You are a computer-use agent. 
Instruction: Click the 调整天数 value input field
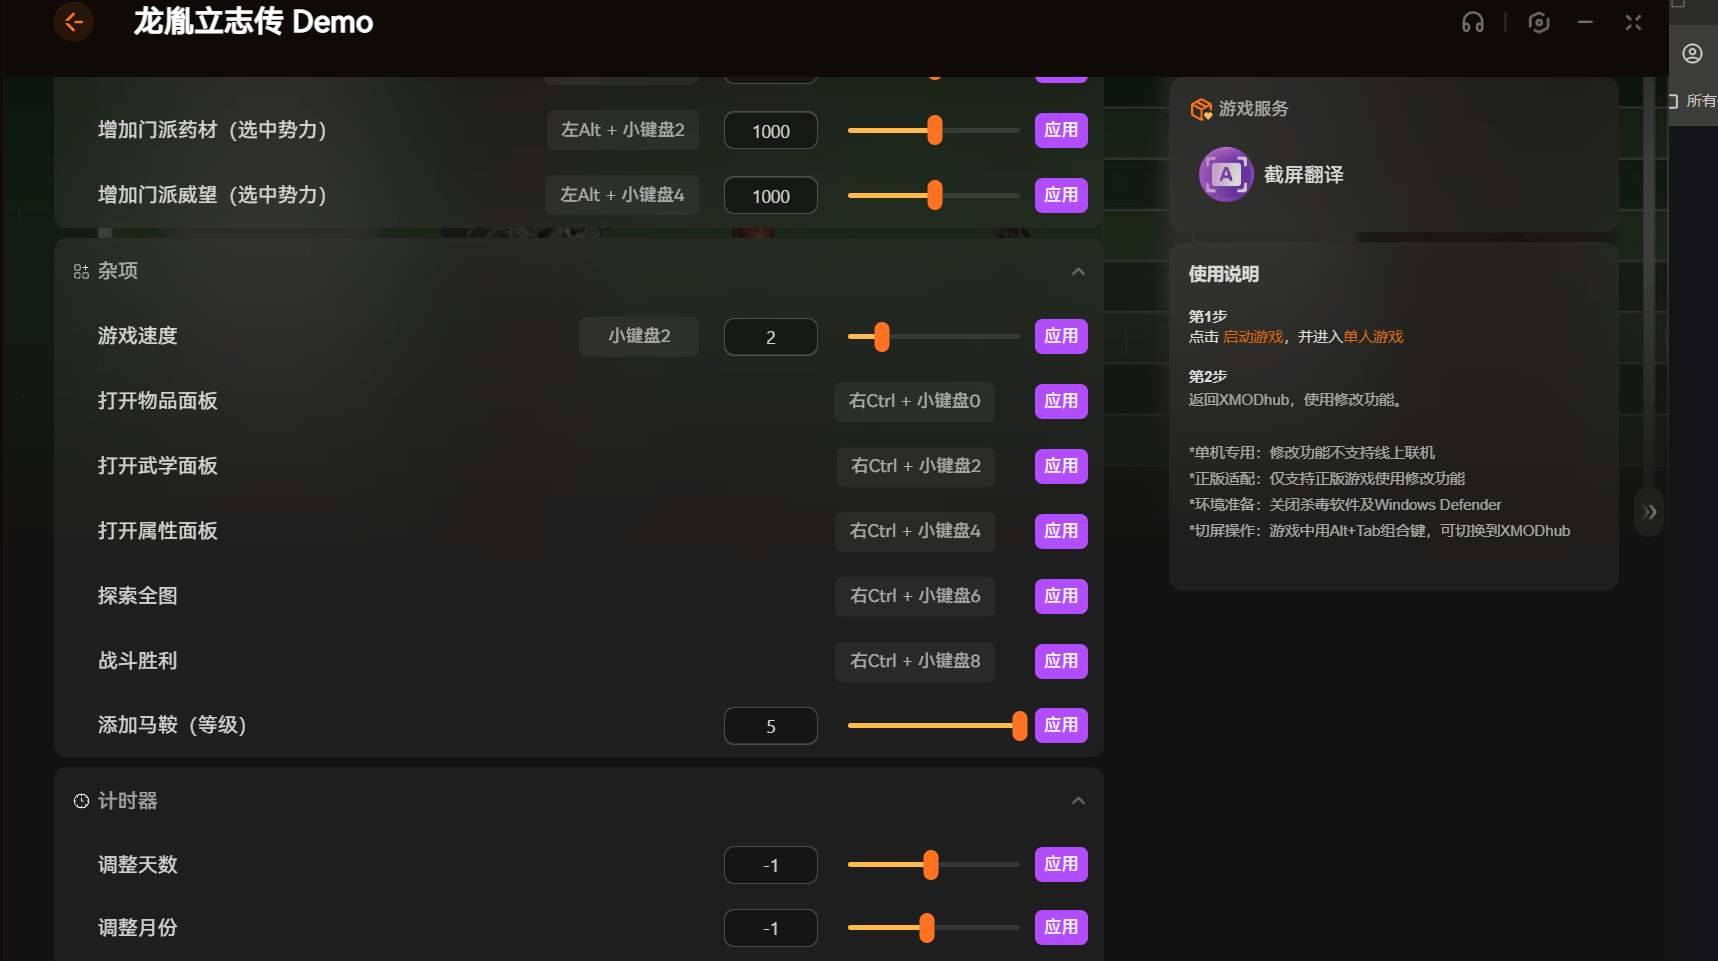coord(770,865)
